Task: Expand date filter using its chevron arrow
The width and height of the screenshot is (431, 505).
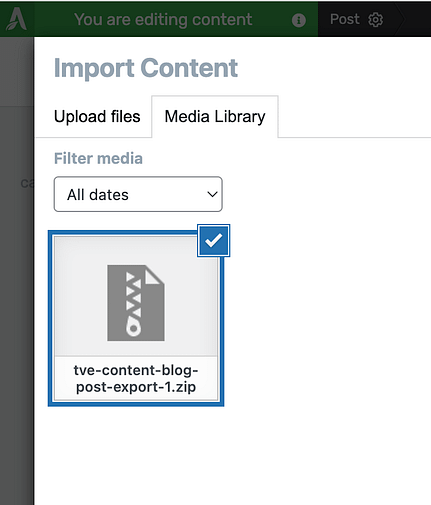Action: [x=212, y=194]
